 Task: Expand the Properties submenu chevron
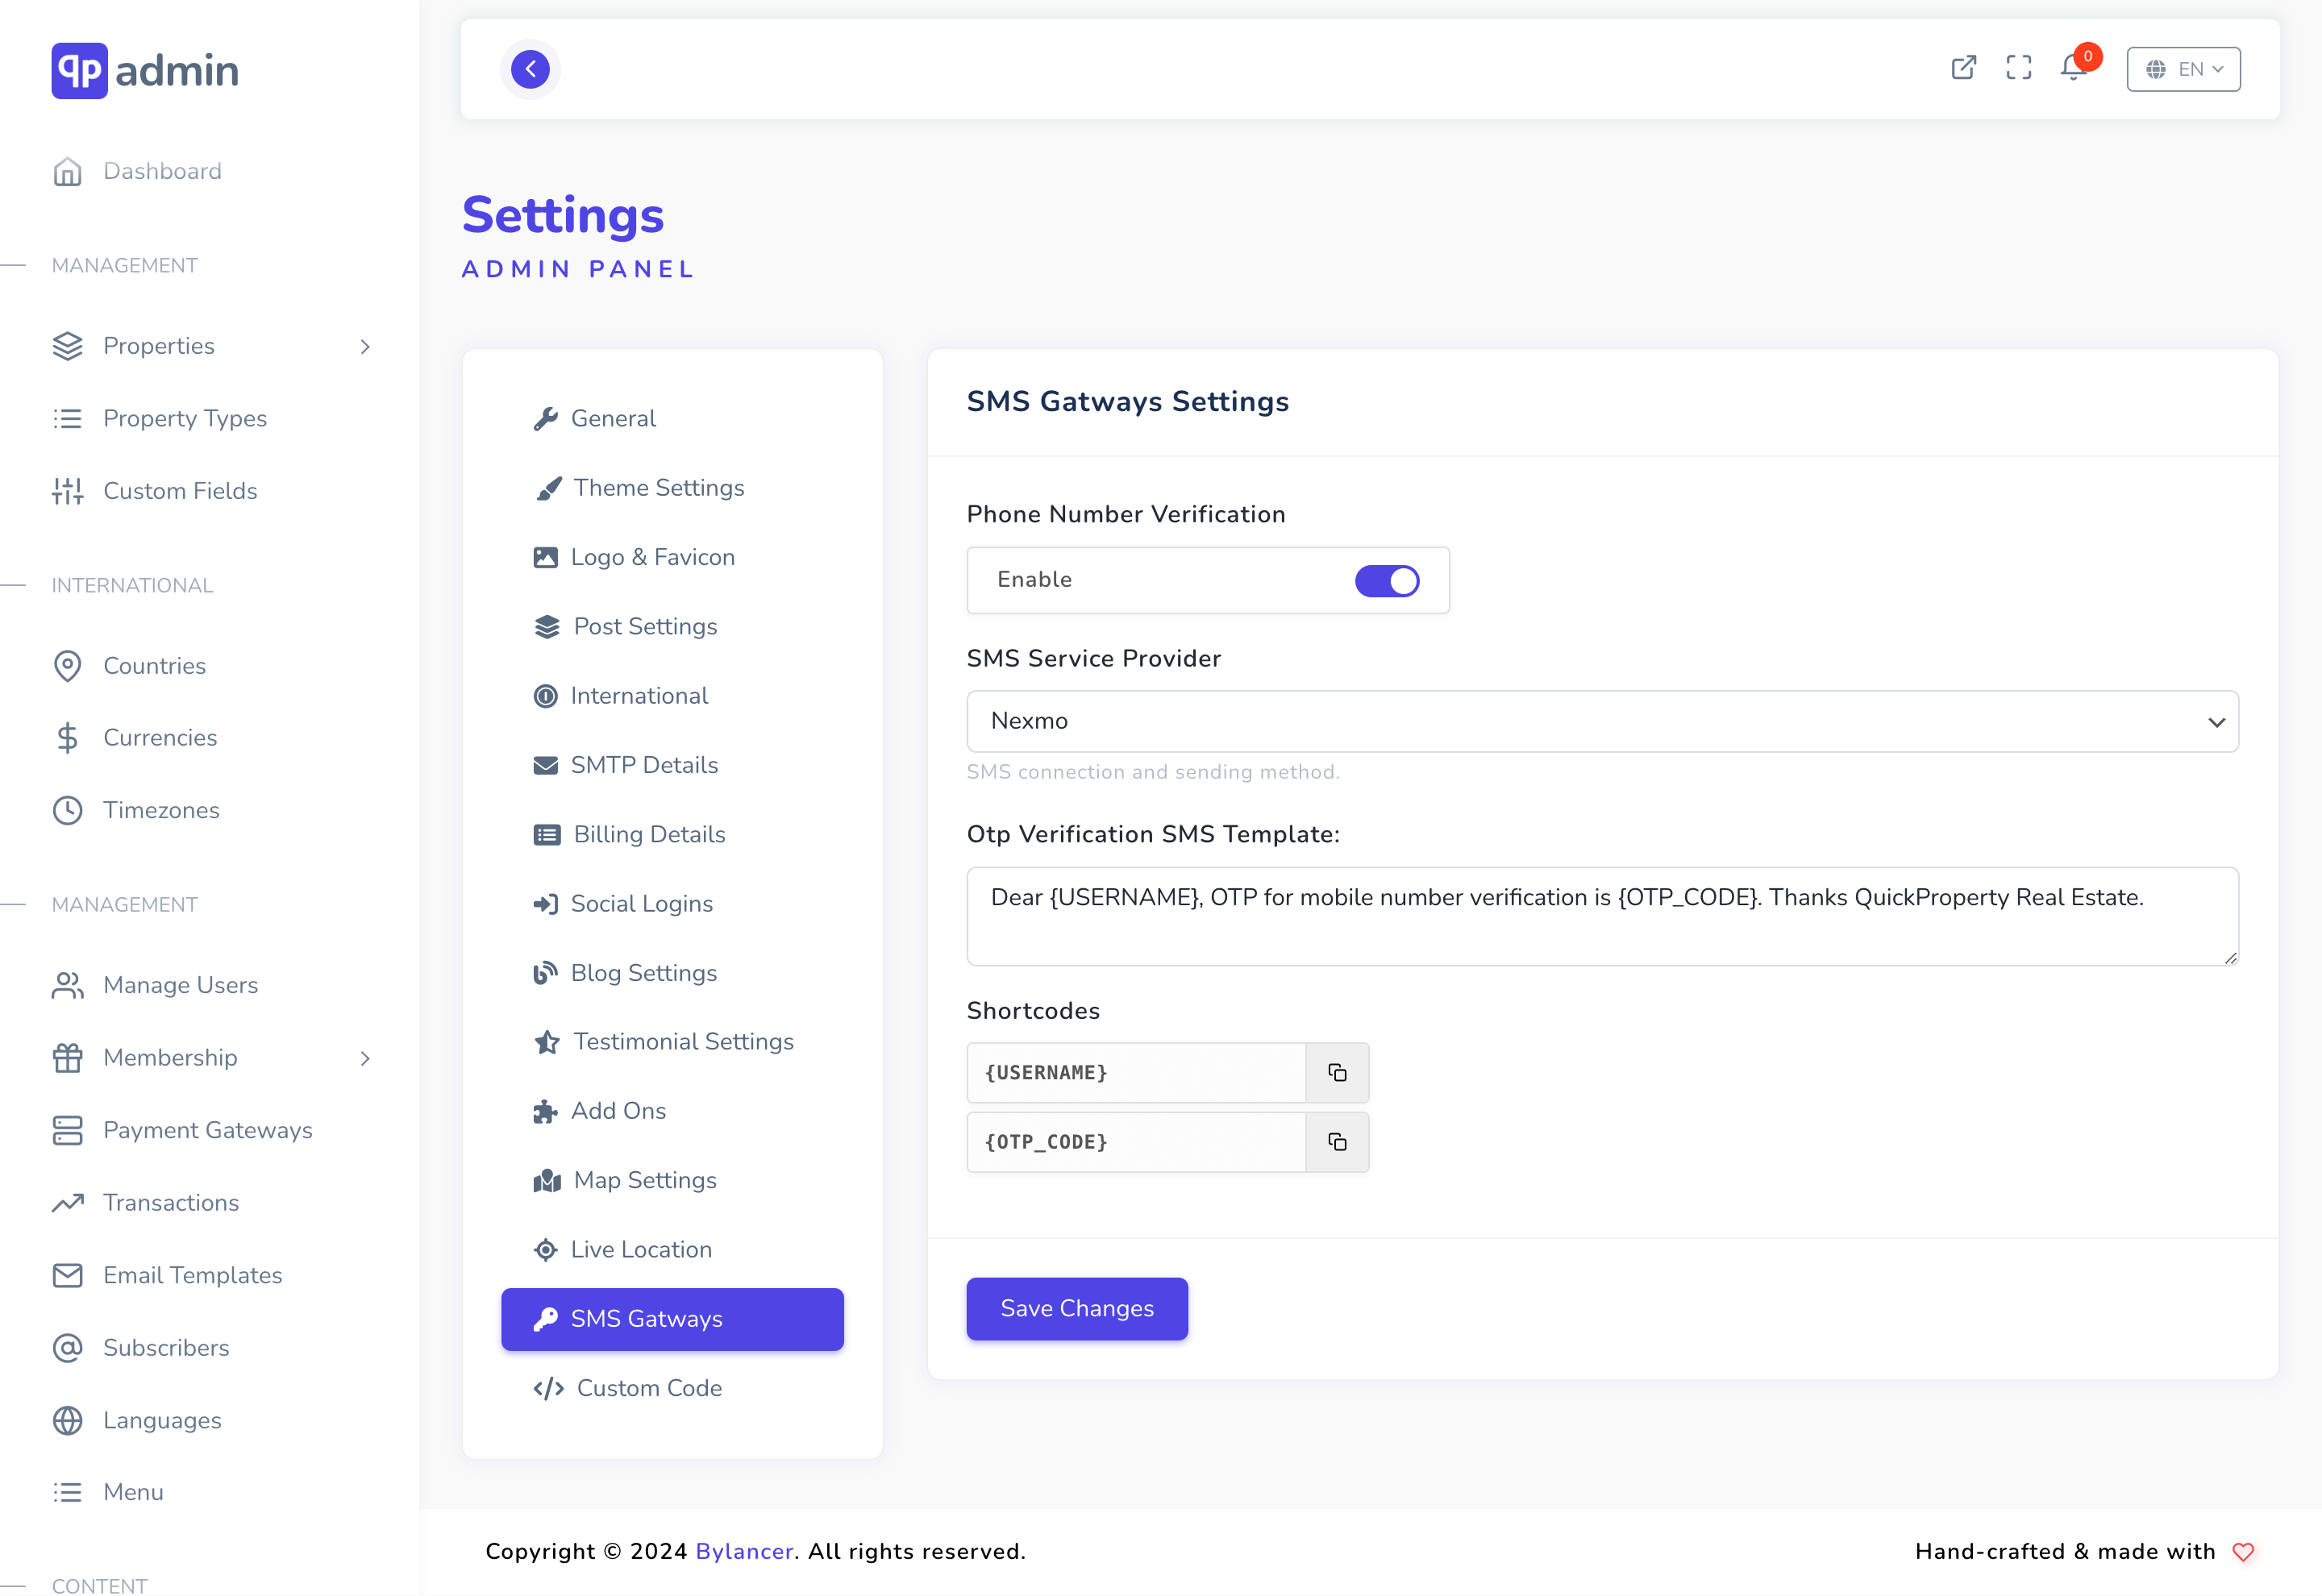365,346
